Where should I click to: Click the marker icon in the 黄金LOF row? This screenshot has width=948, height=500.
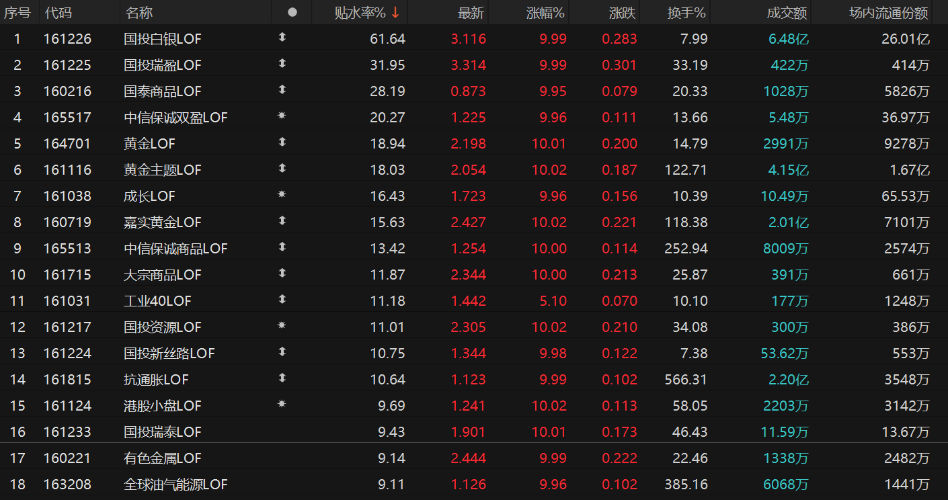[x=282, y=142]
